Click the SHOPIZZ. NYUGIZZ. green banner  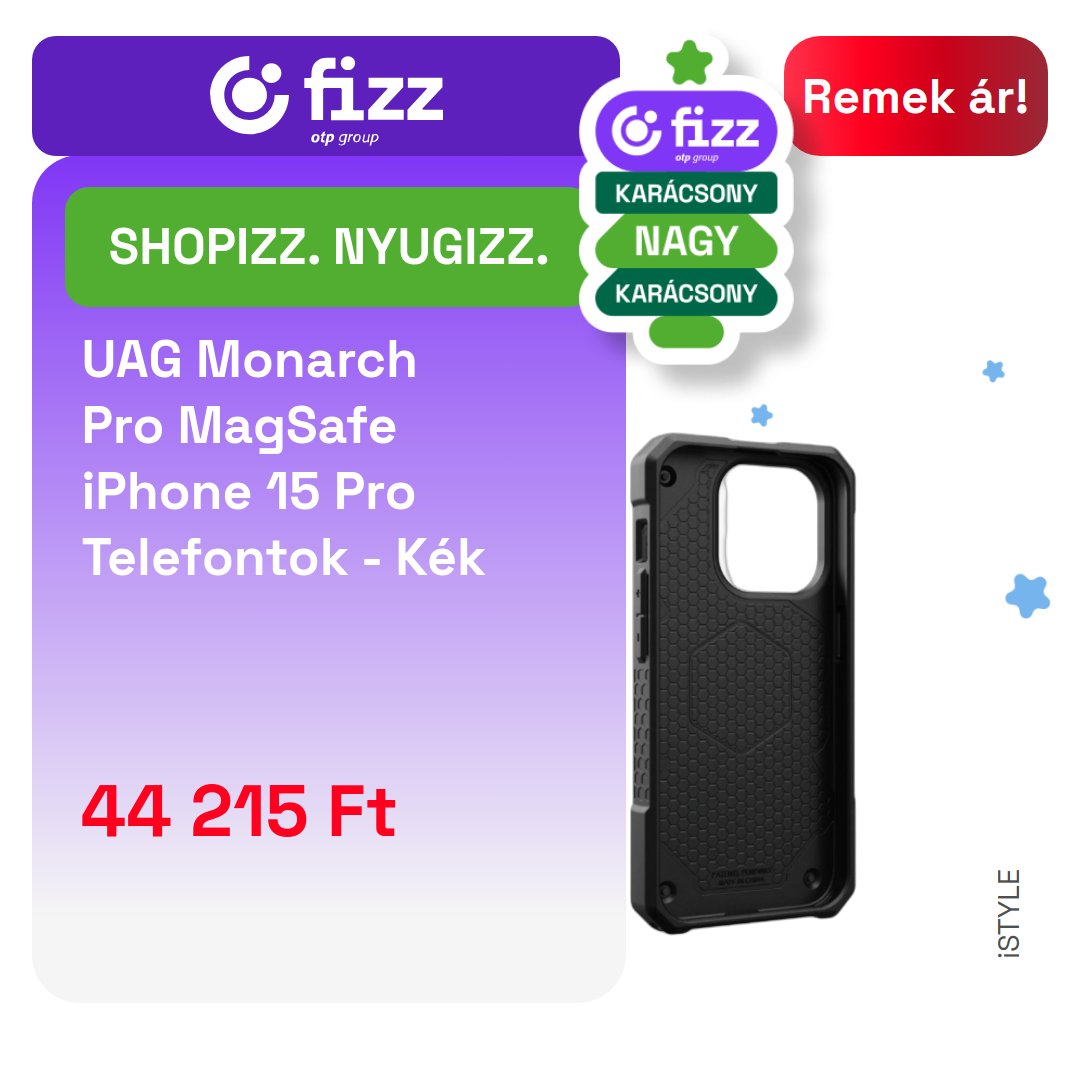(326, 247)
